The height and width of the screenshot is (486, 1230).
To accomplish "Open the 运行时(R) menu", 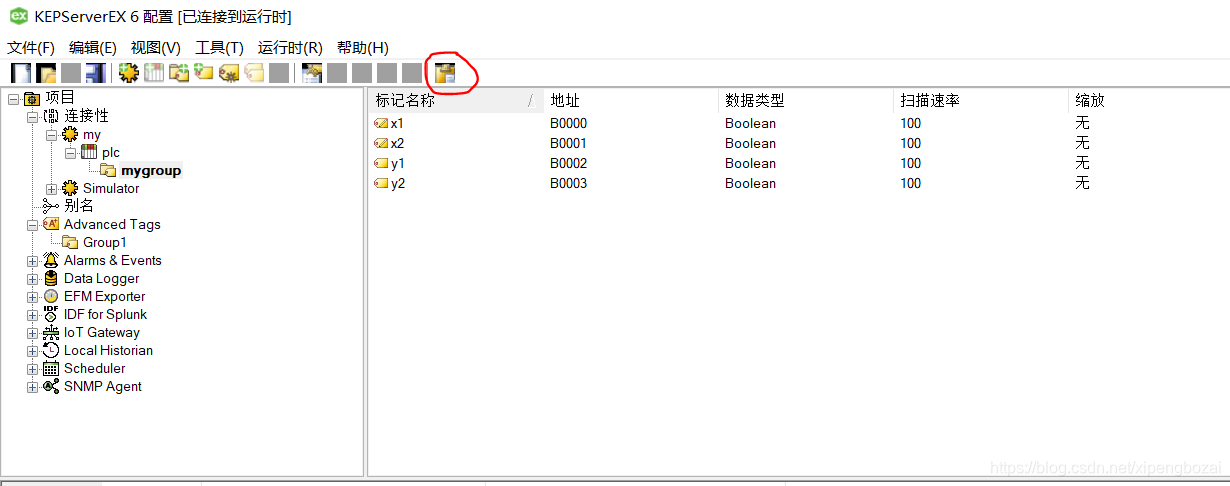I will 290,47.
